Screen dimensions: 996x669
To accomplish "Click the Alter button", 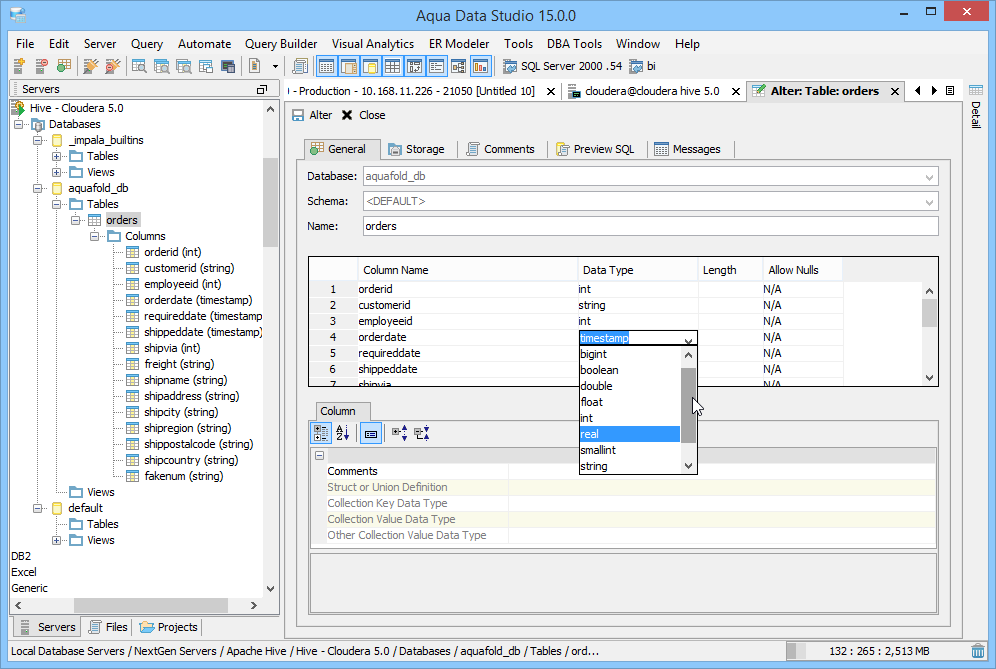I will click(x=312, y=115).
